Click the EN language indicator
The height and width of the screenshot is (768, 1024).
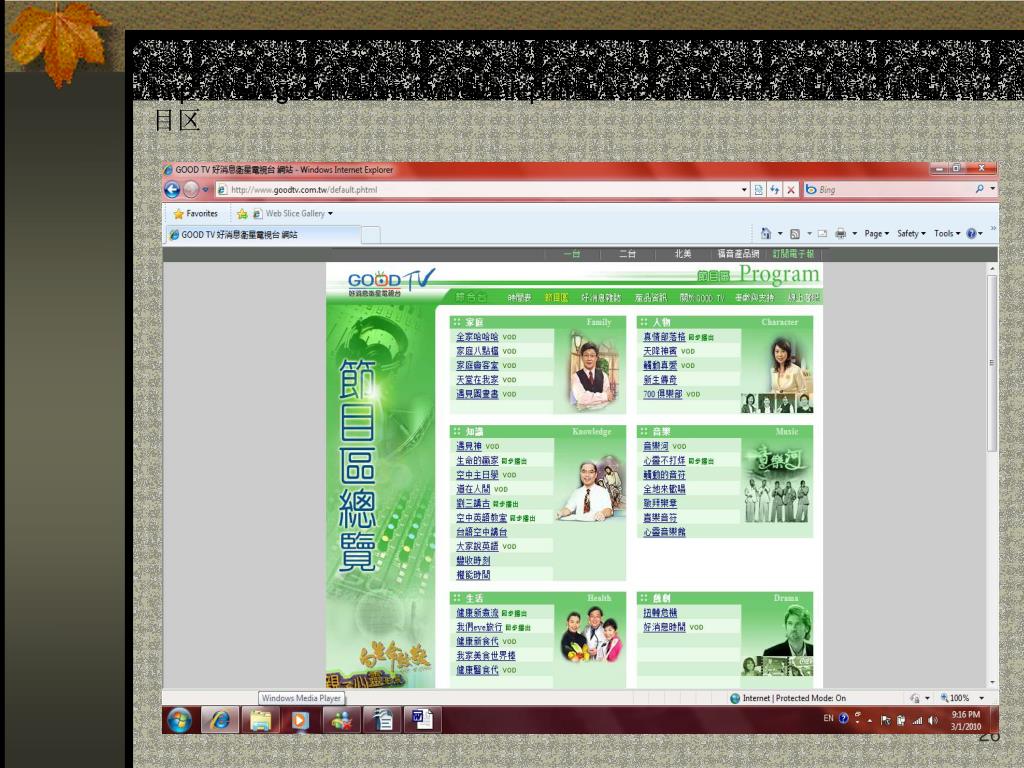[828, 718]
